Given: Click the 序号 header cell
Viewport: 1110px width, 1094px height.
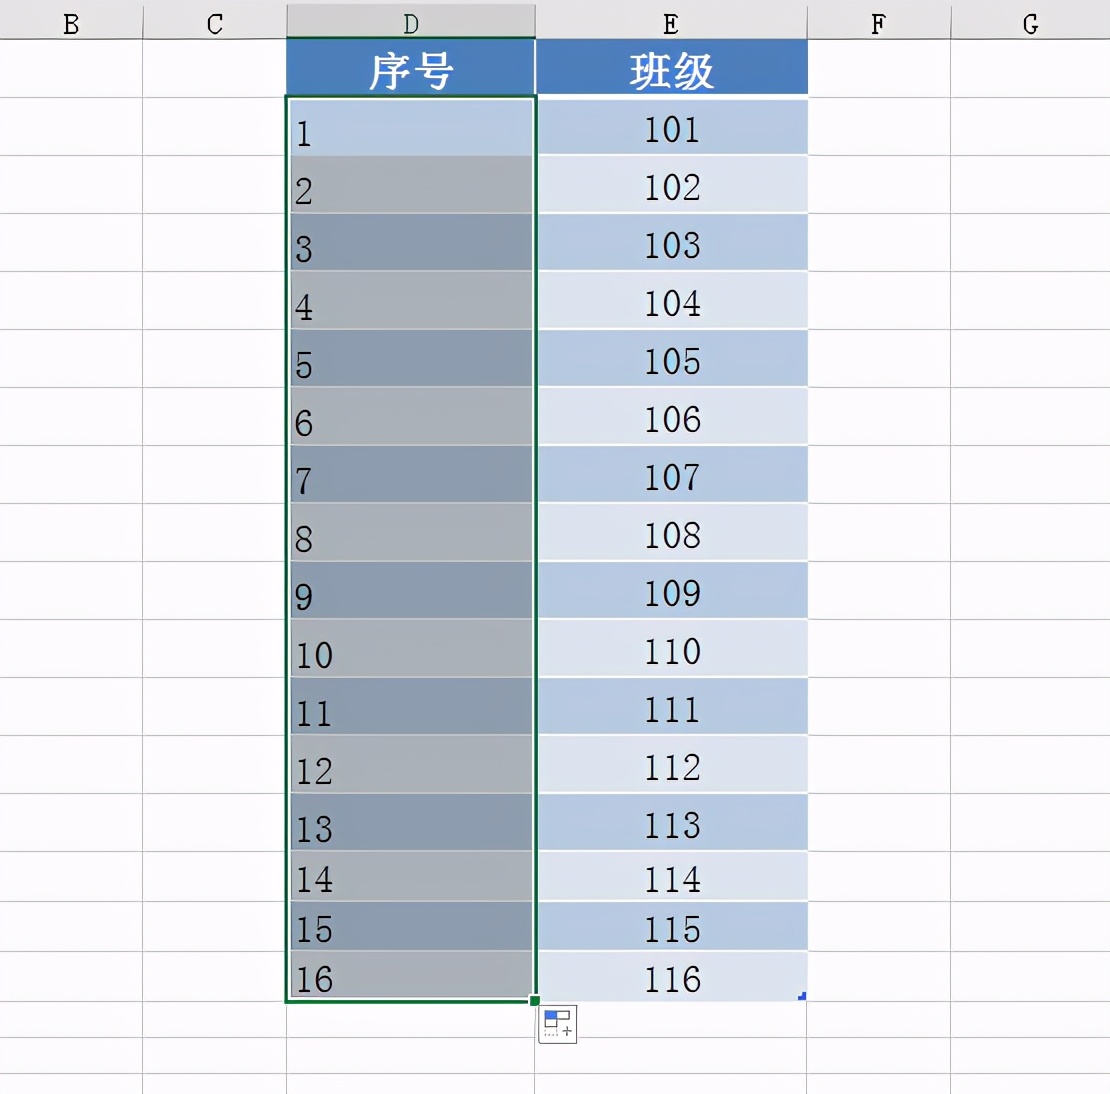Looking at the screenshot, I should [410, 66].
